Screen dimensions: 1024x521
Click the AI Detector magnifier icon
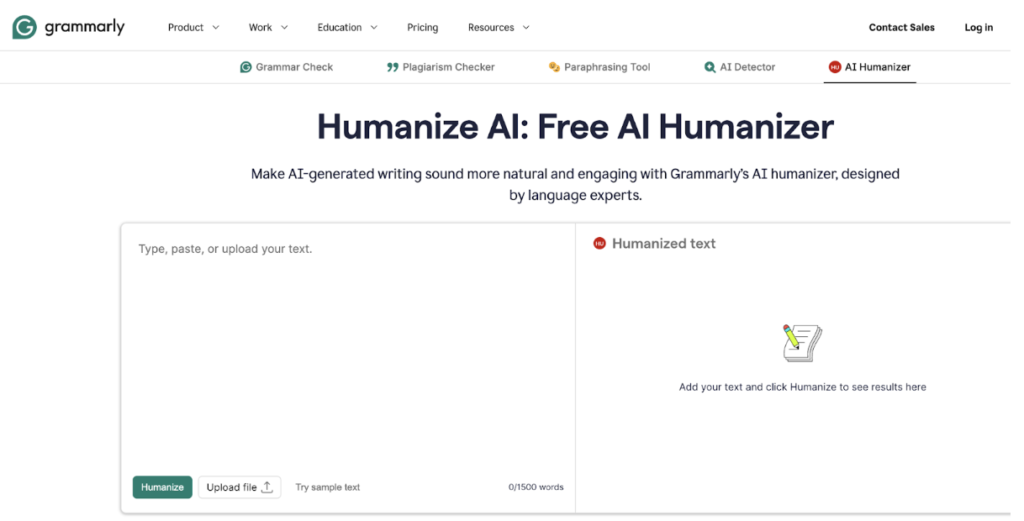710,67
